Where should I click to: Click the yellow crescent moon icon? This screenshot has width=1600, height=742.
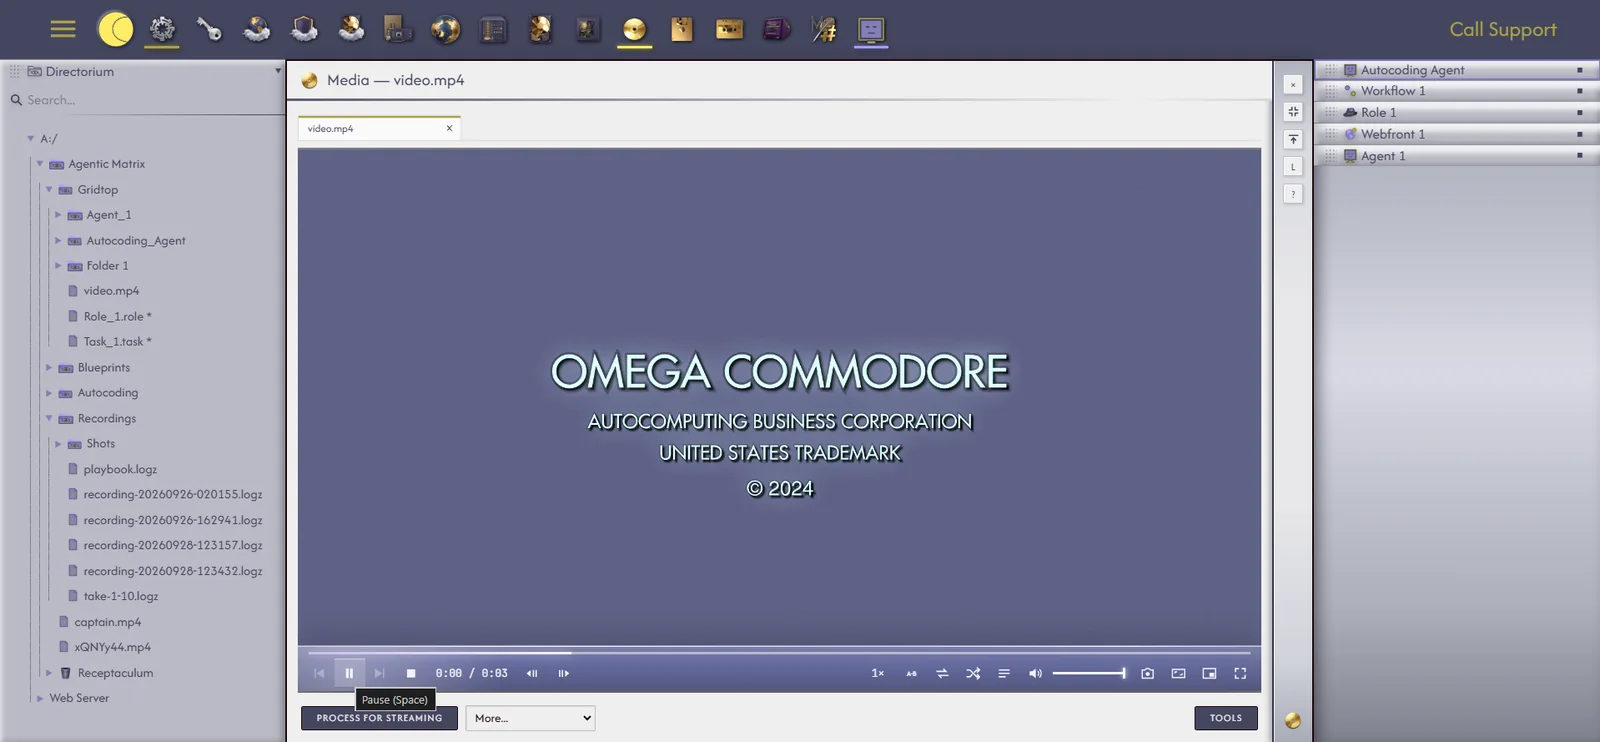coord(115,29)
